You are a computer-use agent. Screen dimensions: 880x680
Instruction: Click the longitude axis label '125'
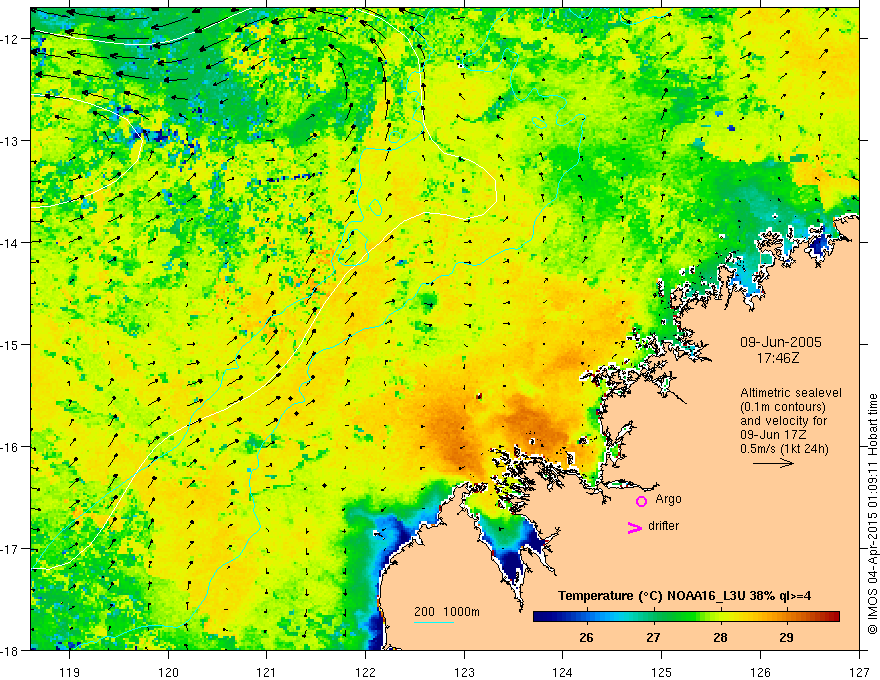[662, 672]
